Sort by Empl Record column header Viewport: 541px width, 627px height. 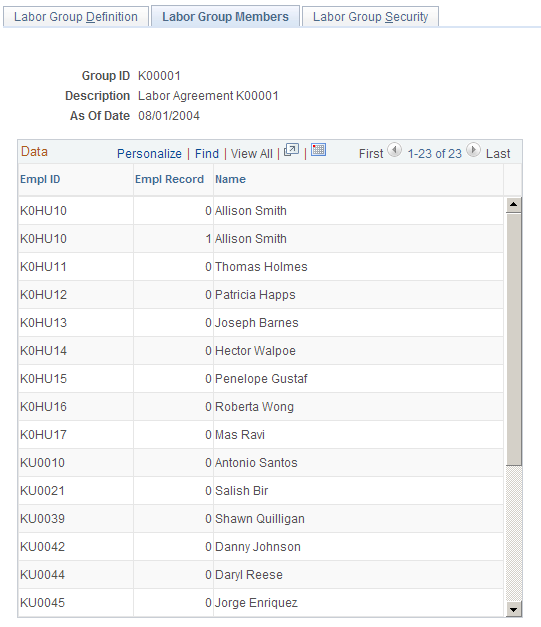click(x=170, y=179)
